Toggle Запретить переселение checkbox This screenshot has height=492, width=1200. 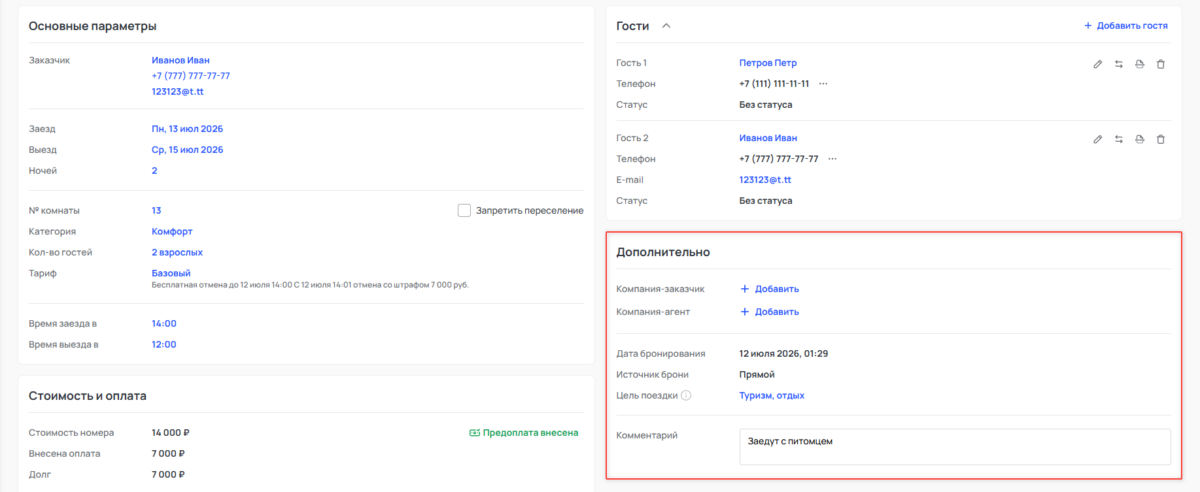coord(464,210)
